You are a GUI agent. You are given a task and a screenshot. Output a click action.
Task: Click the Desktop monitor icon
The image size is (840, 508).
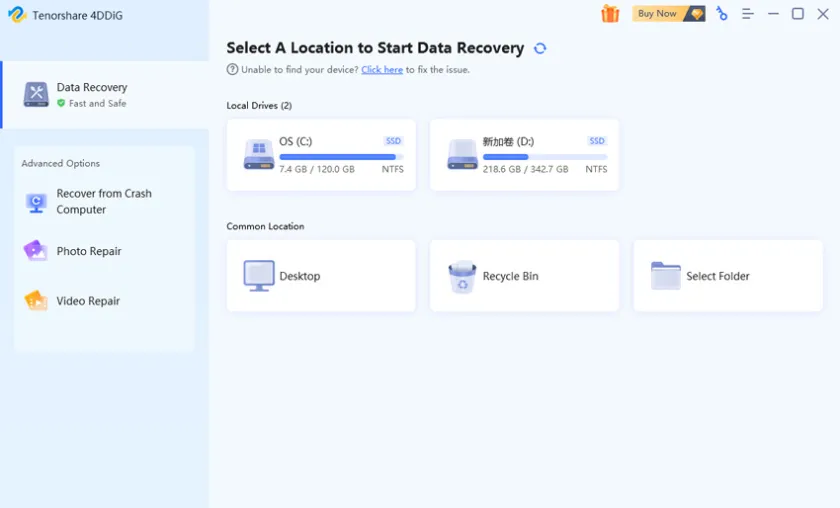click(259, 276)
